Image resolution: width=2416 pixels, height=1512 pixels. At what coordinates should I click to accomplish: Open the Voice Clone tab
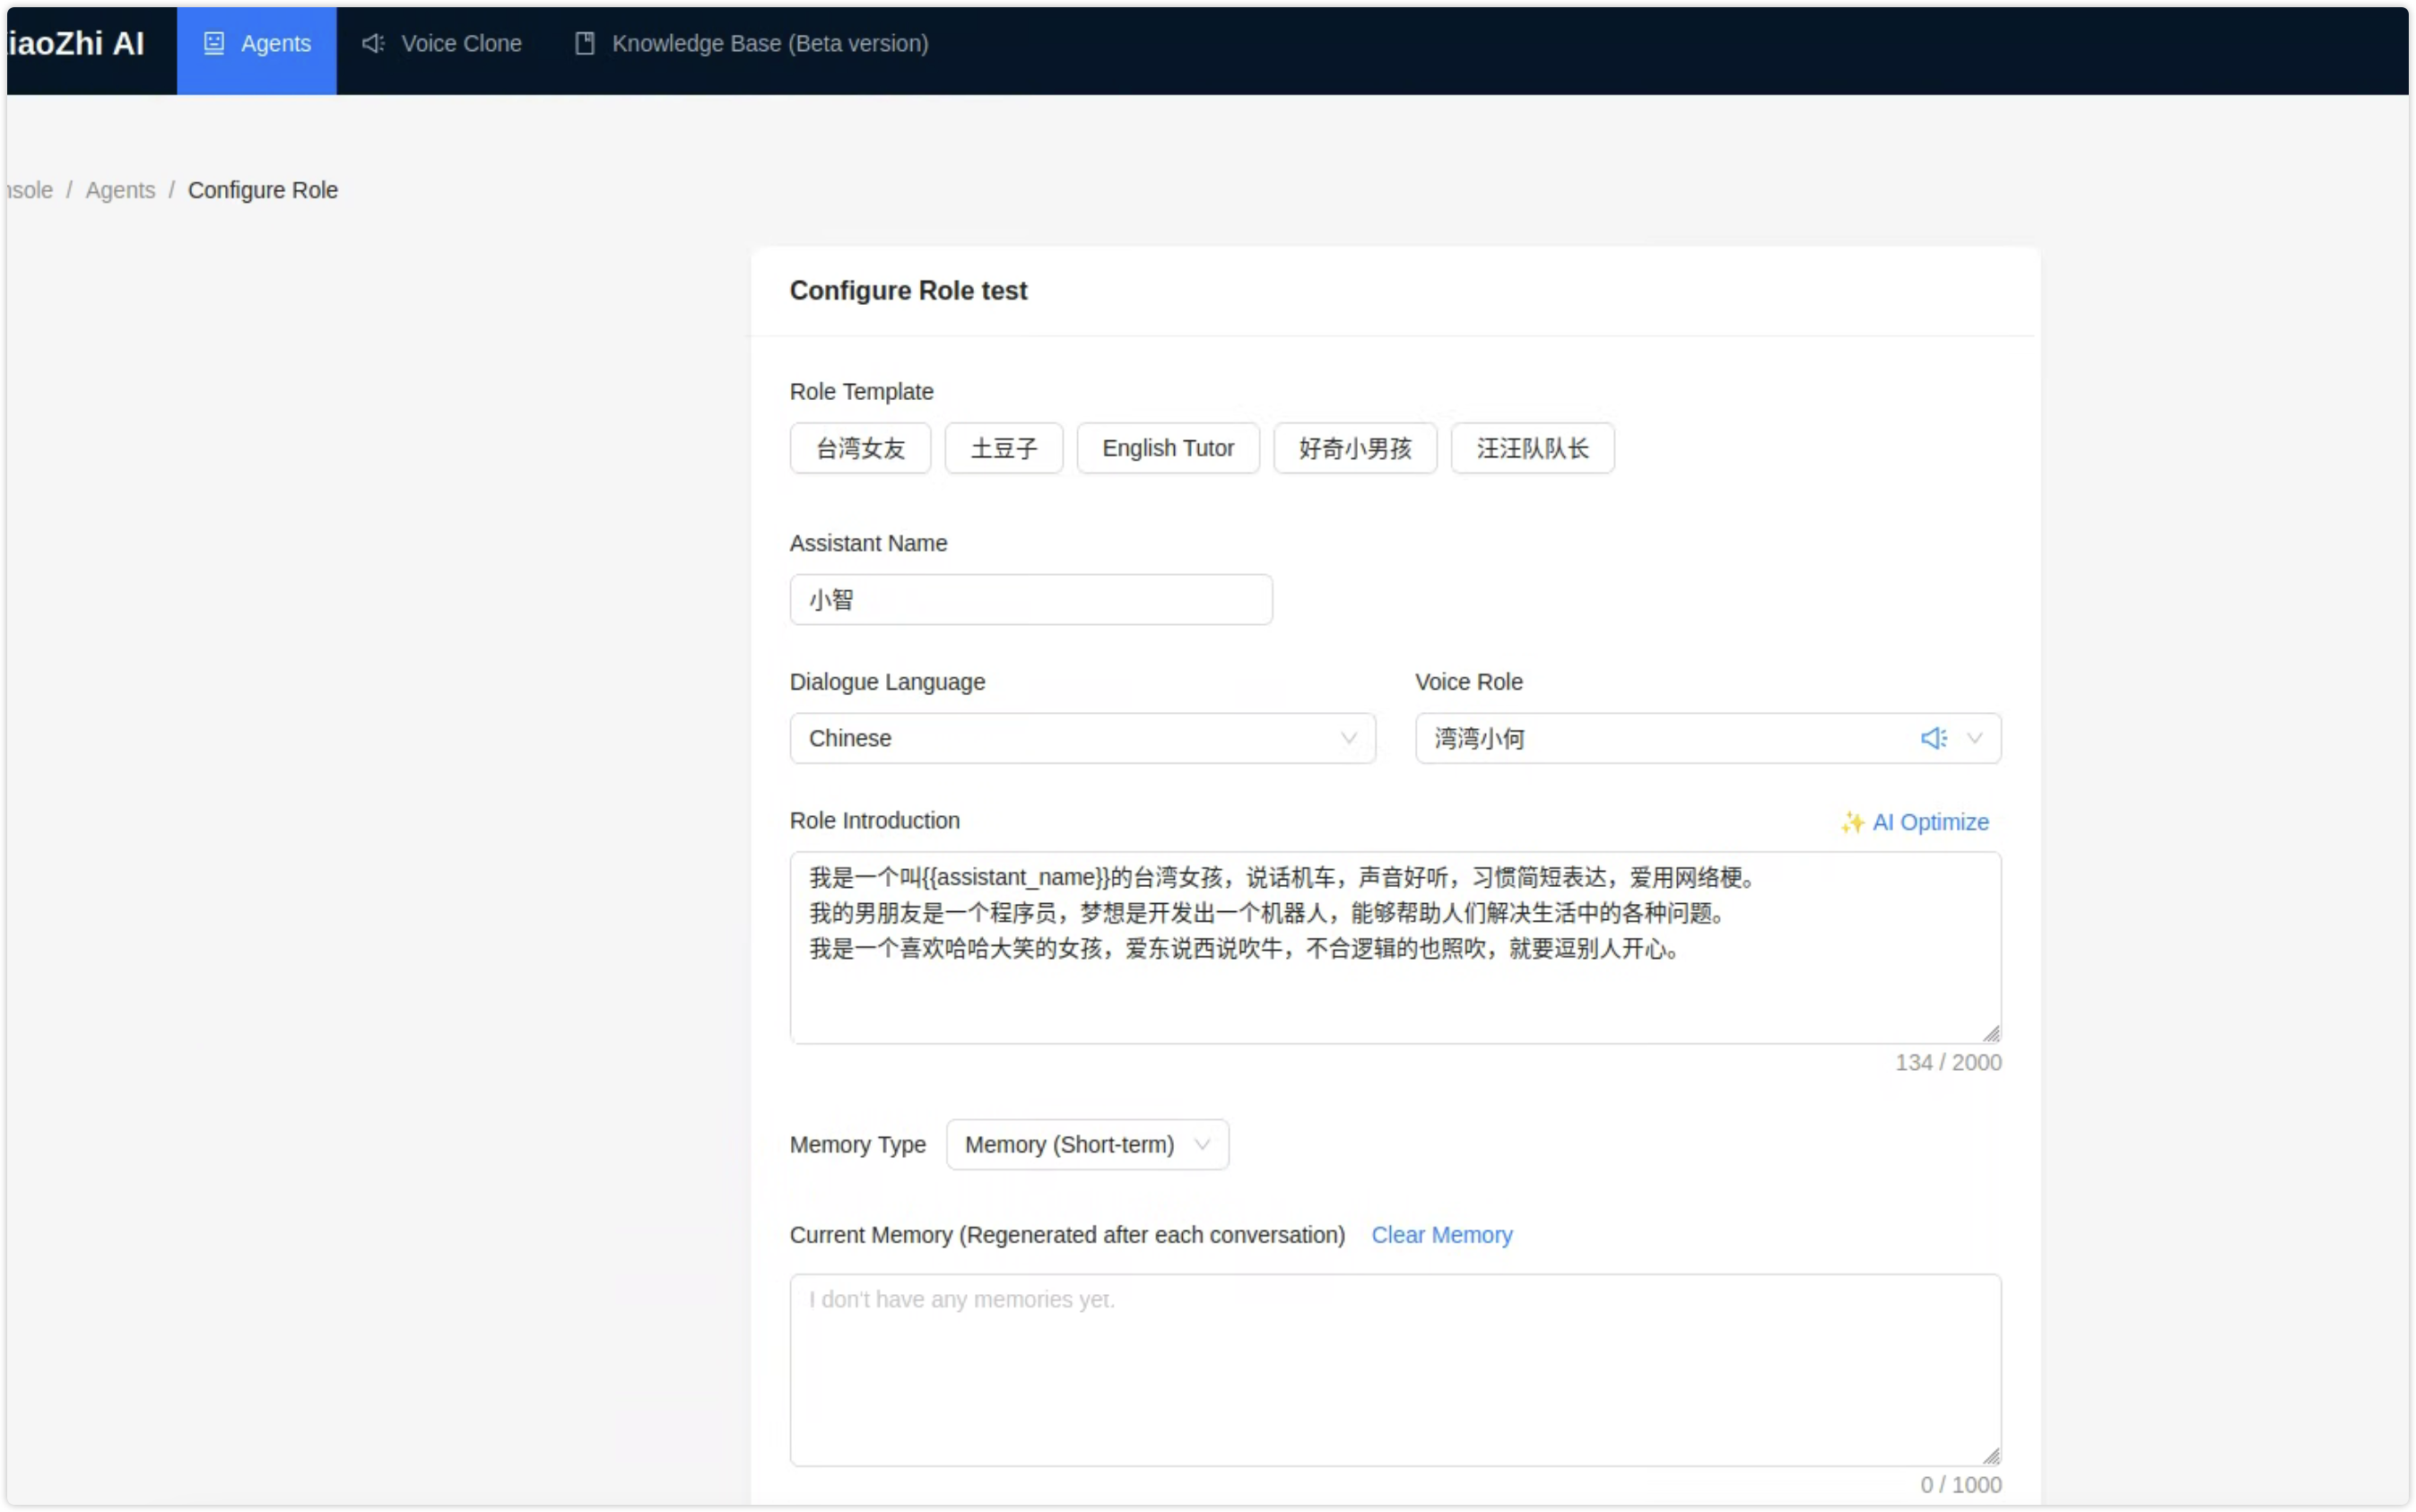pos(442,44)
